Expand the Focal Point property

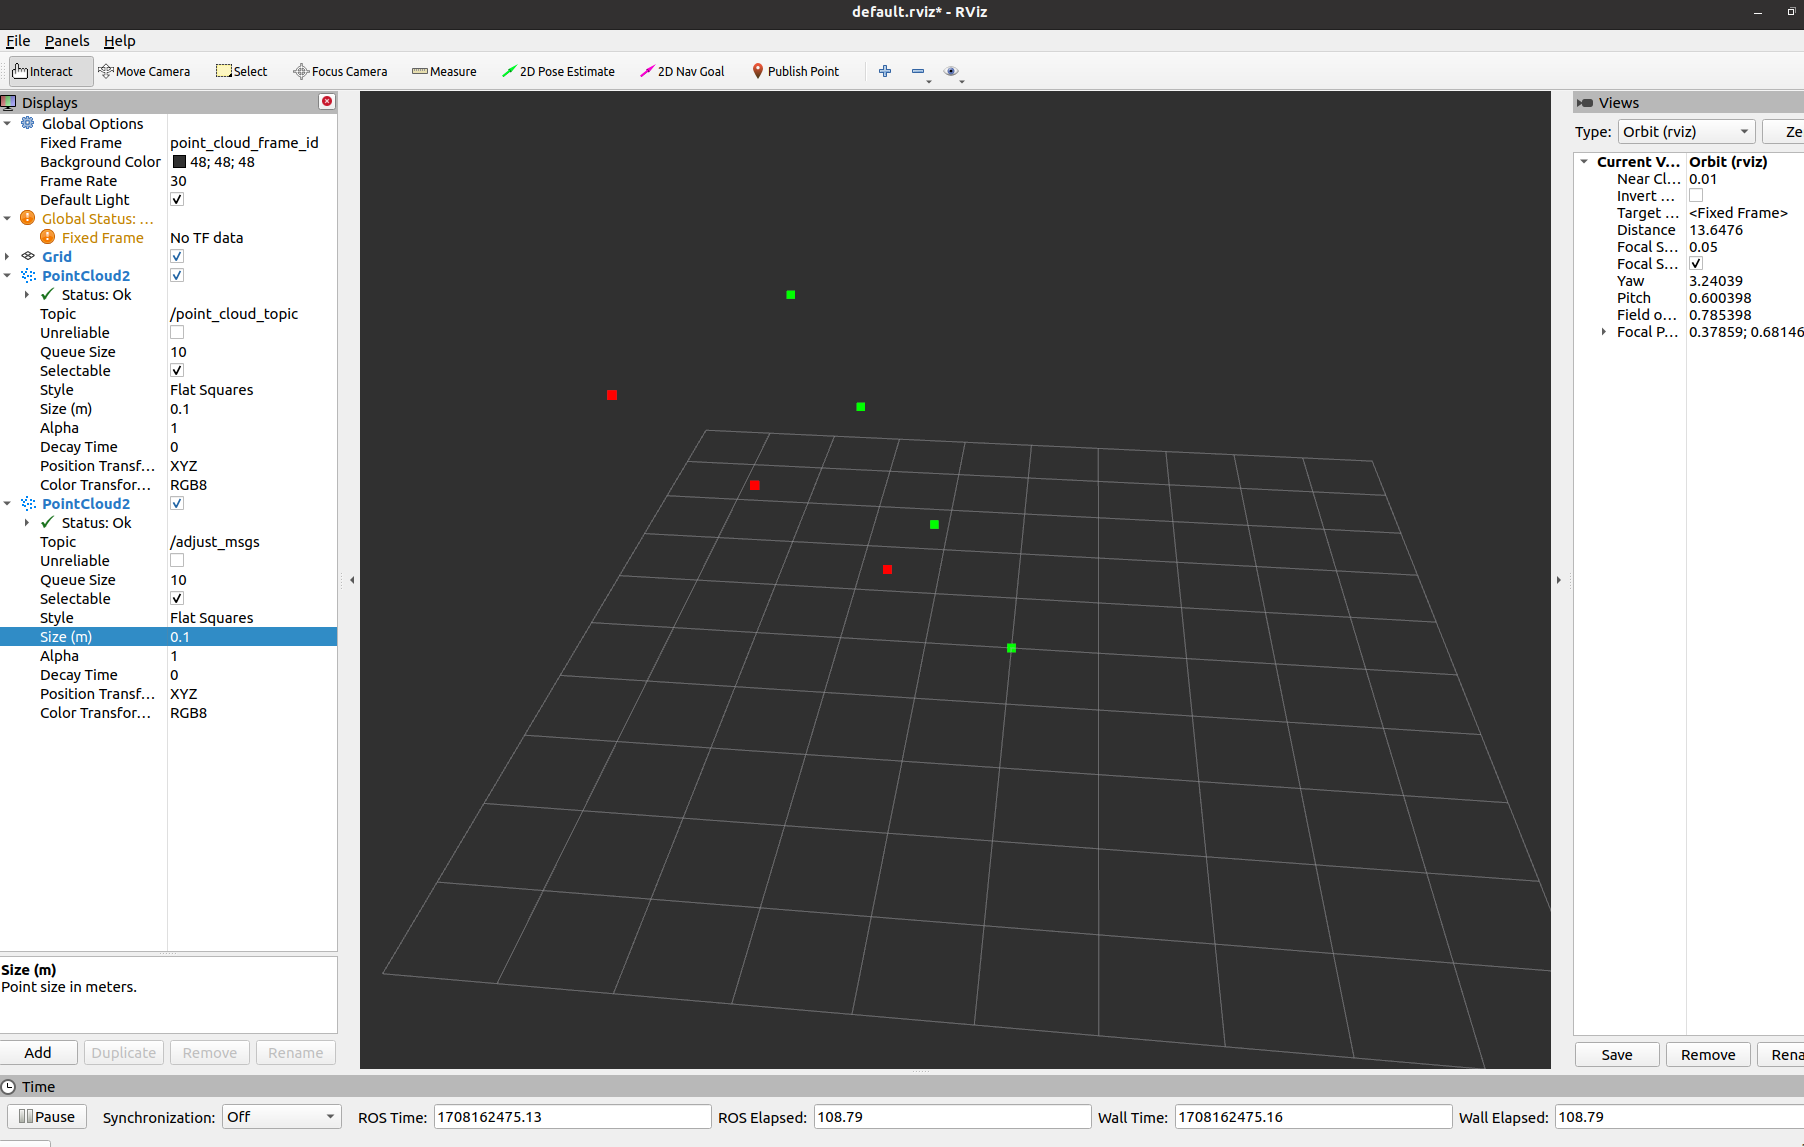pyautogui.click(x=1604, y=332)
